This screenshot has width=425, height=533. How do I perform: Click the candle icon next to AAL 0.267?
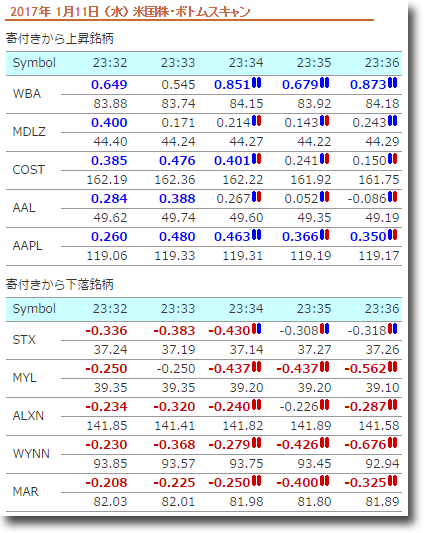(x=256, y=197)
